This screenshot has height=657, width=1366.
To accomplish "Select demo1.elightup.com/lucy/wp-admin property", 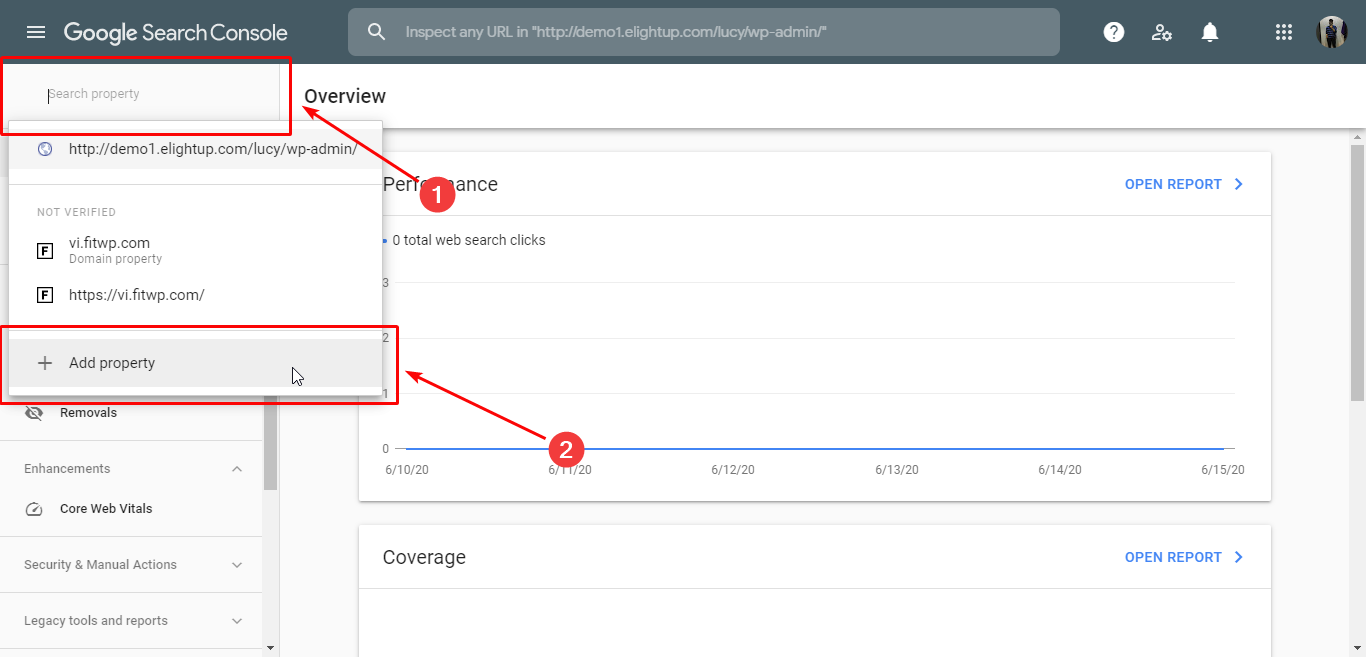I will pos(195,149).
